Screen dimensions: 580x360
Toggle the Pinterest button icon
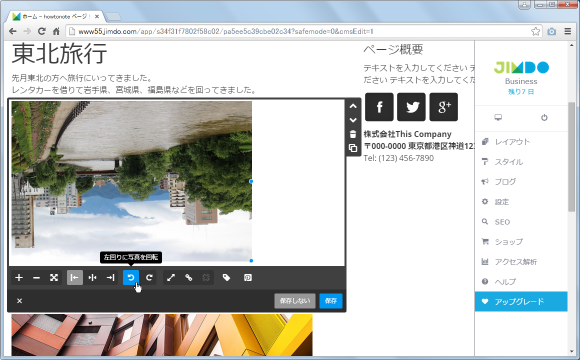(x=248, y=277)
